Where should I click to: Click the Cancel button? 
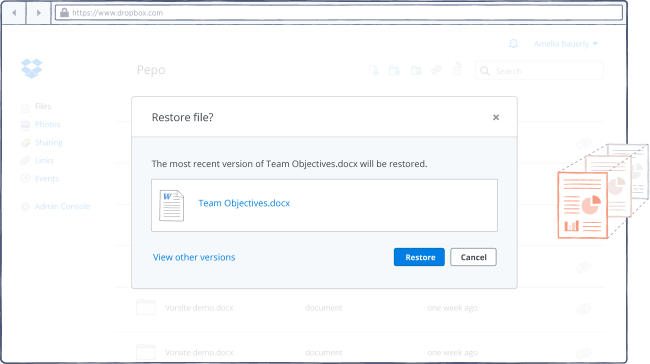(473, 257)
